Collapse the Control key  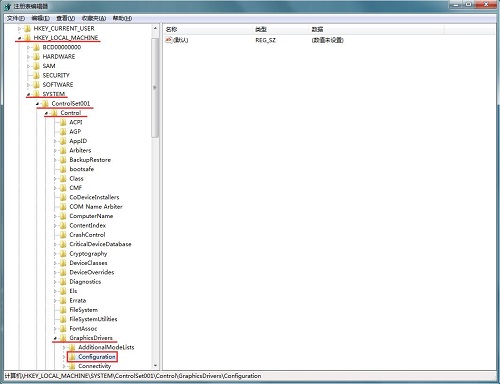tap(47, 113)
